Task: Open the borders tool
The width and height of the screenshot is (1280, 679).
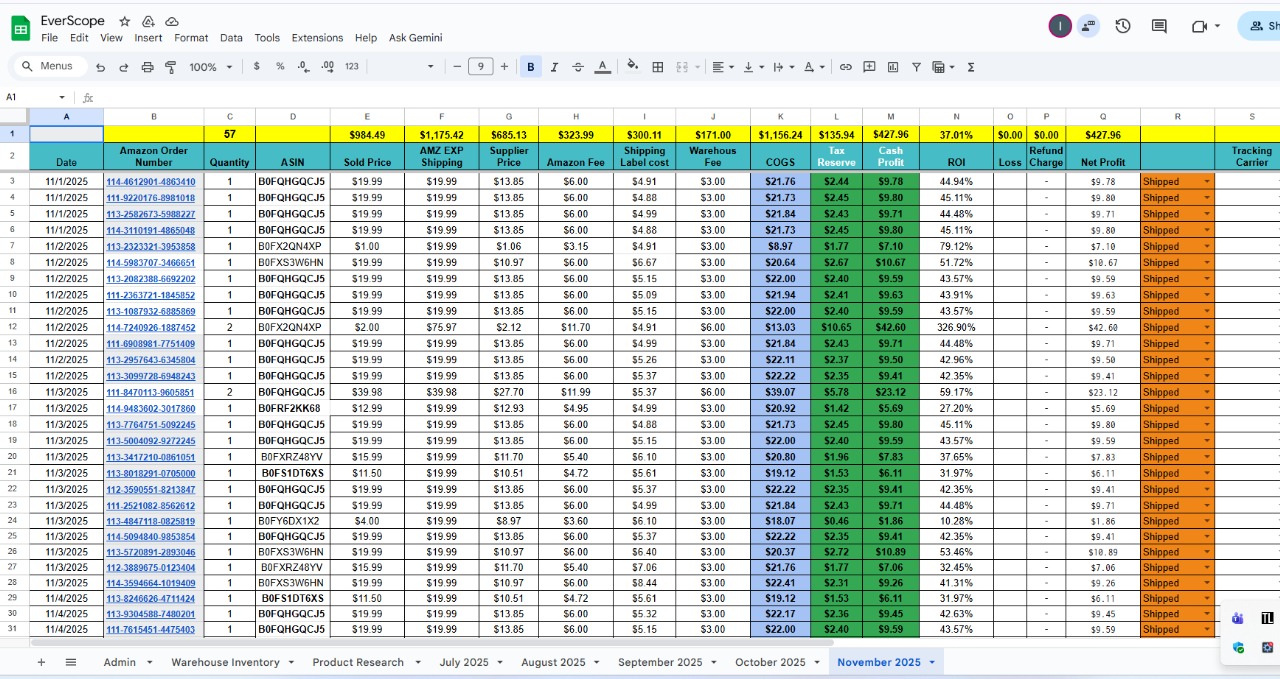Action: 658,67
